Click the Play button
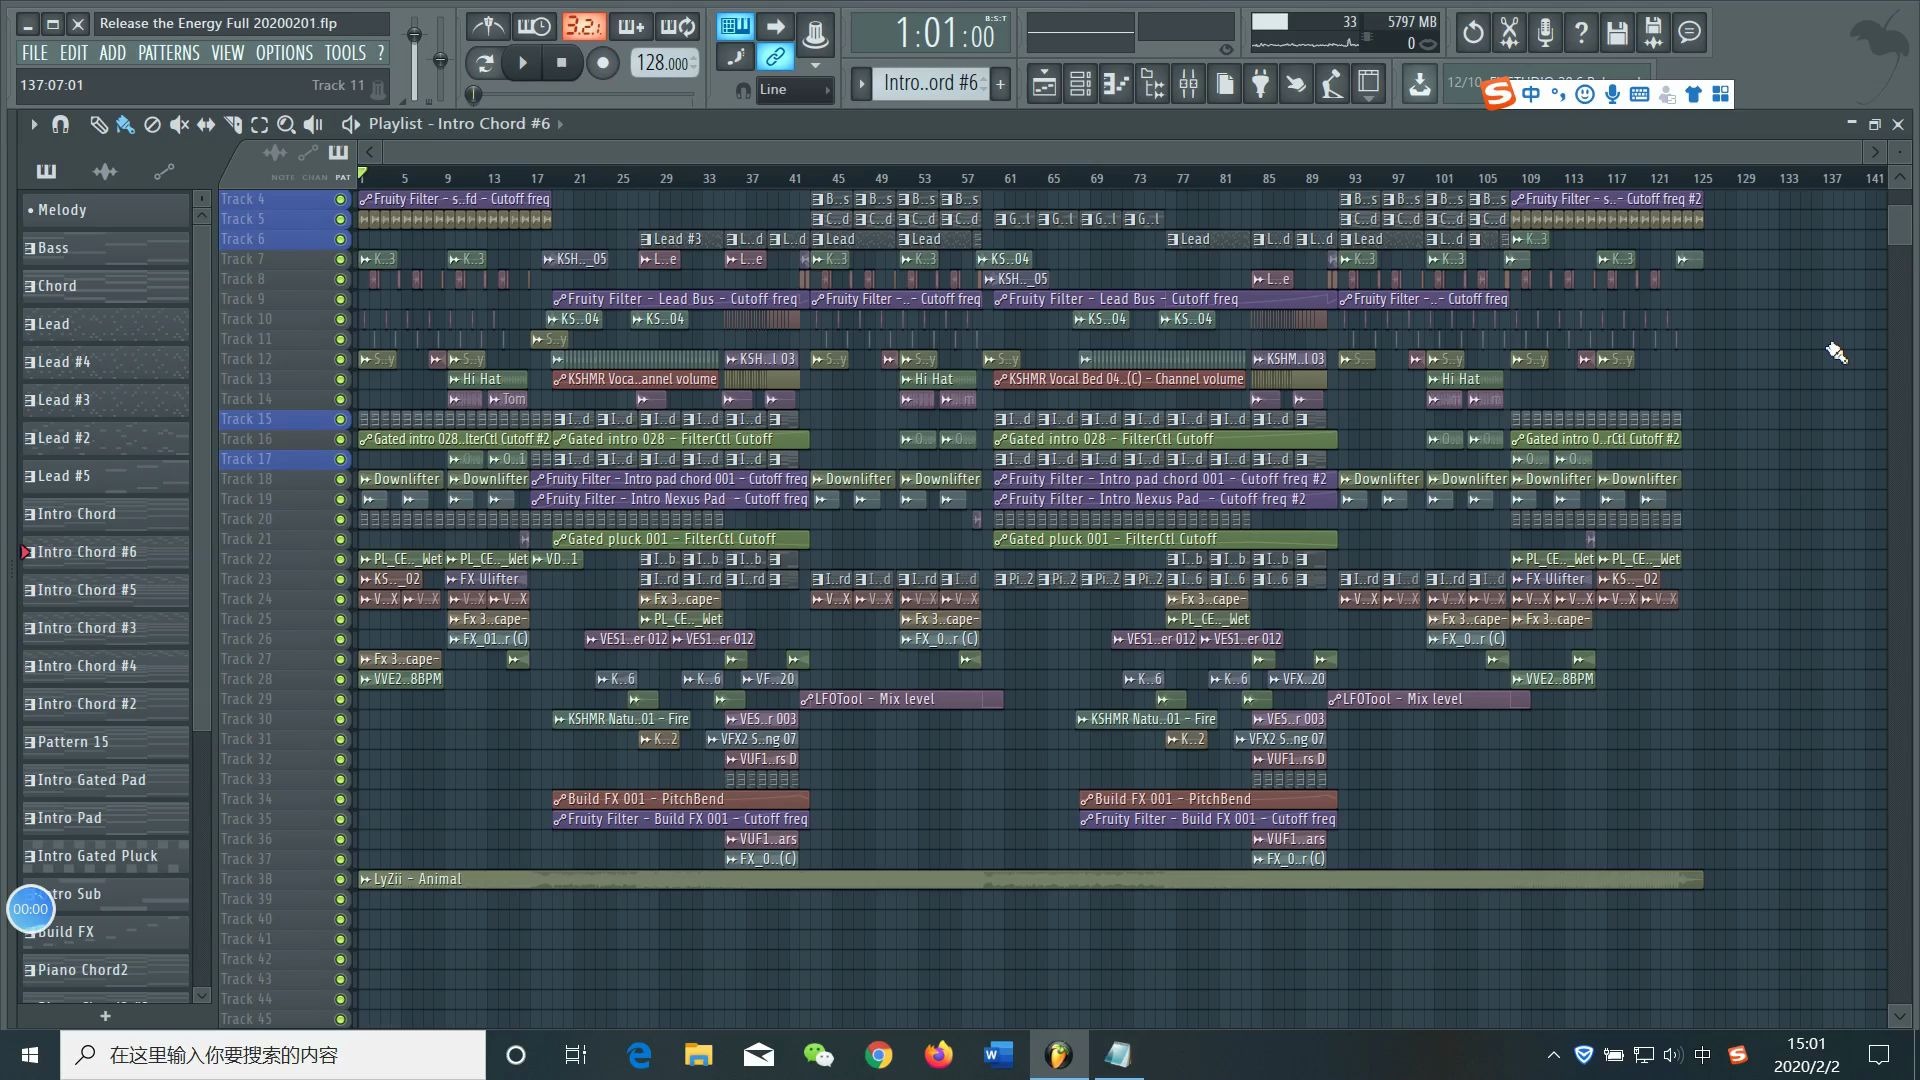1920x1080 pixels. click(522, 63)
